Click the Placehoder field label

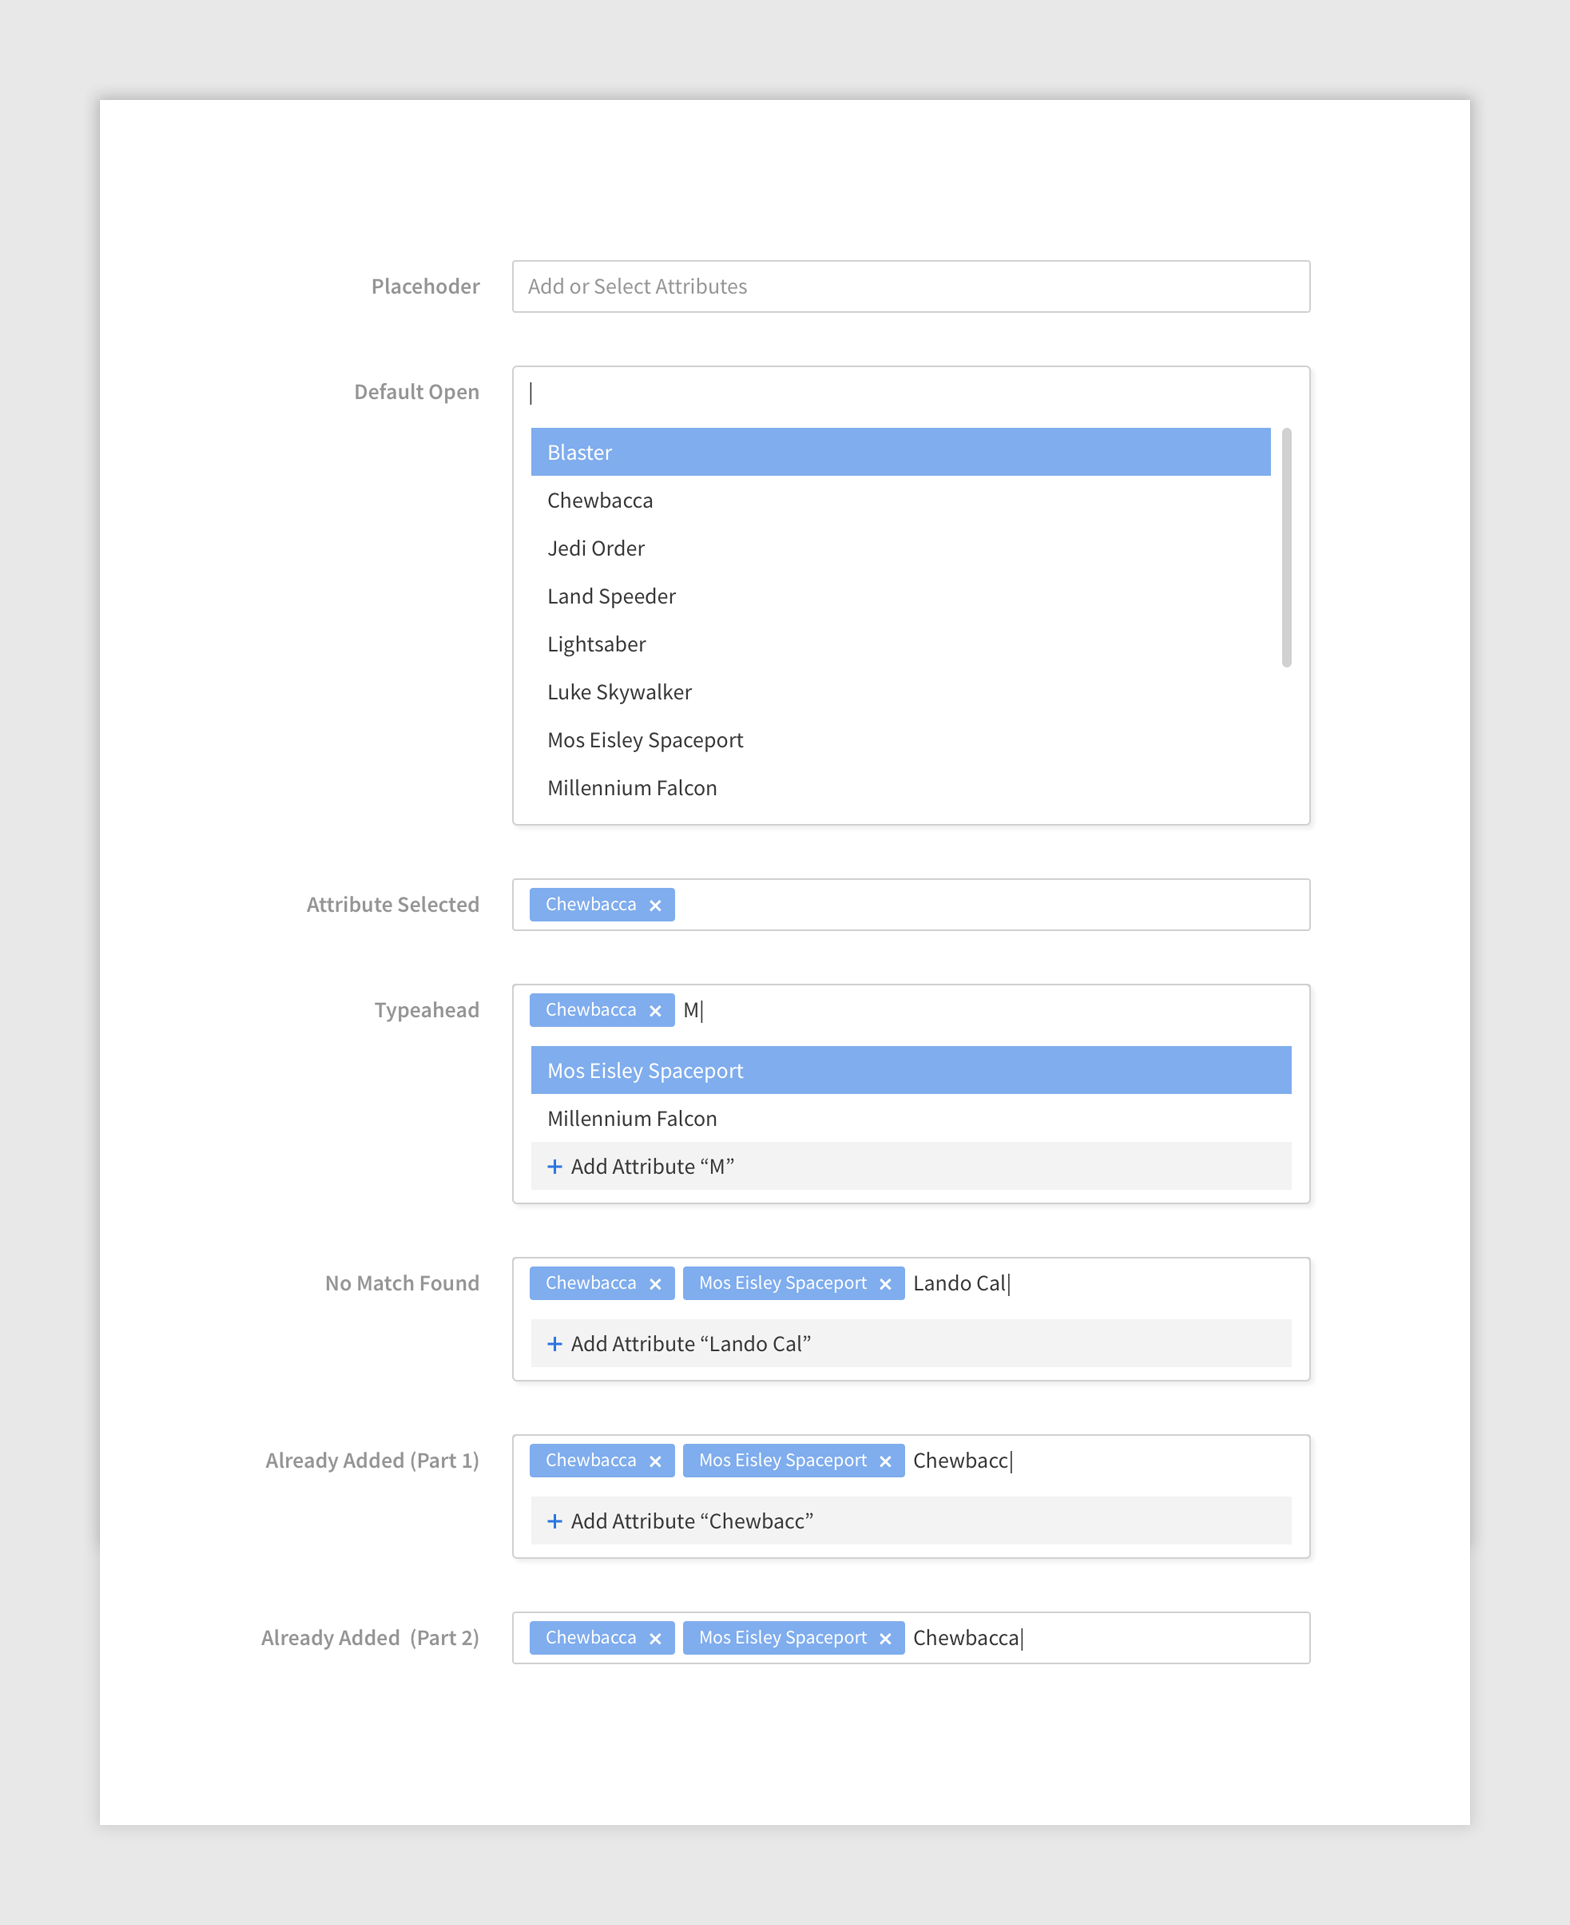point(425,287)
